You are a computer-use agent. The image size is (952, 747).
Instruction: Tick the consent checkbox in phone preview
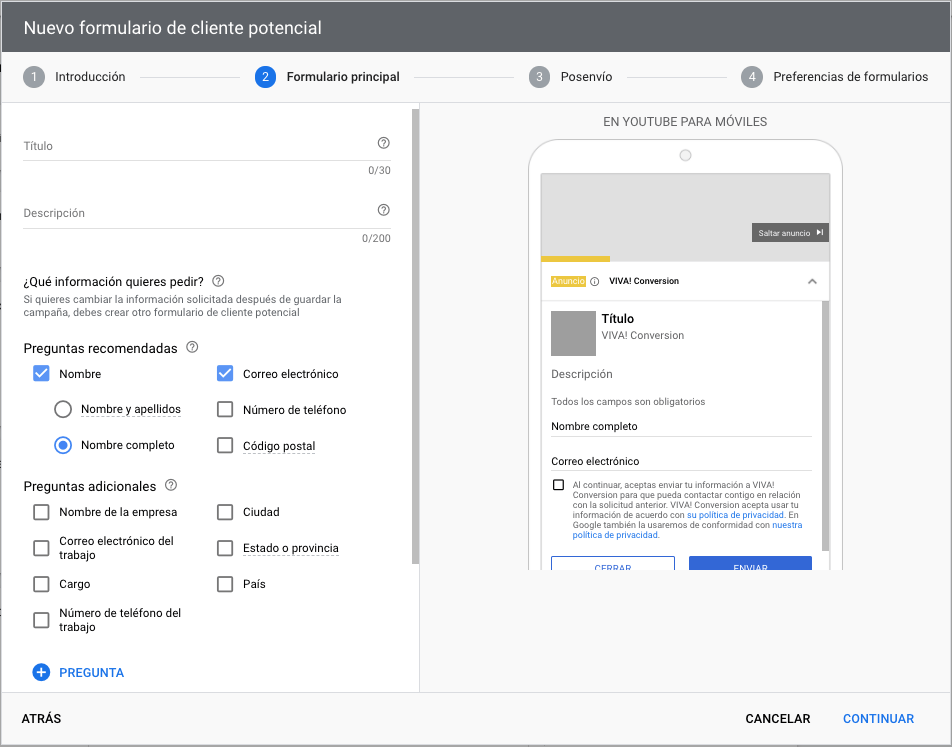(x=558, y=485)
